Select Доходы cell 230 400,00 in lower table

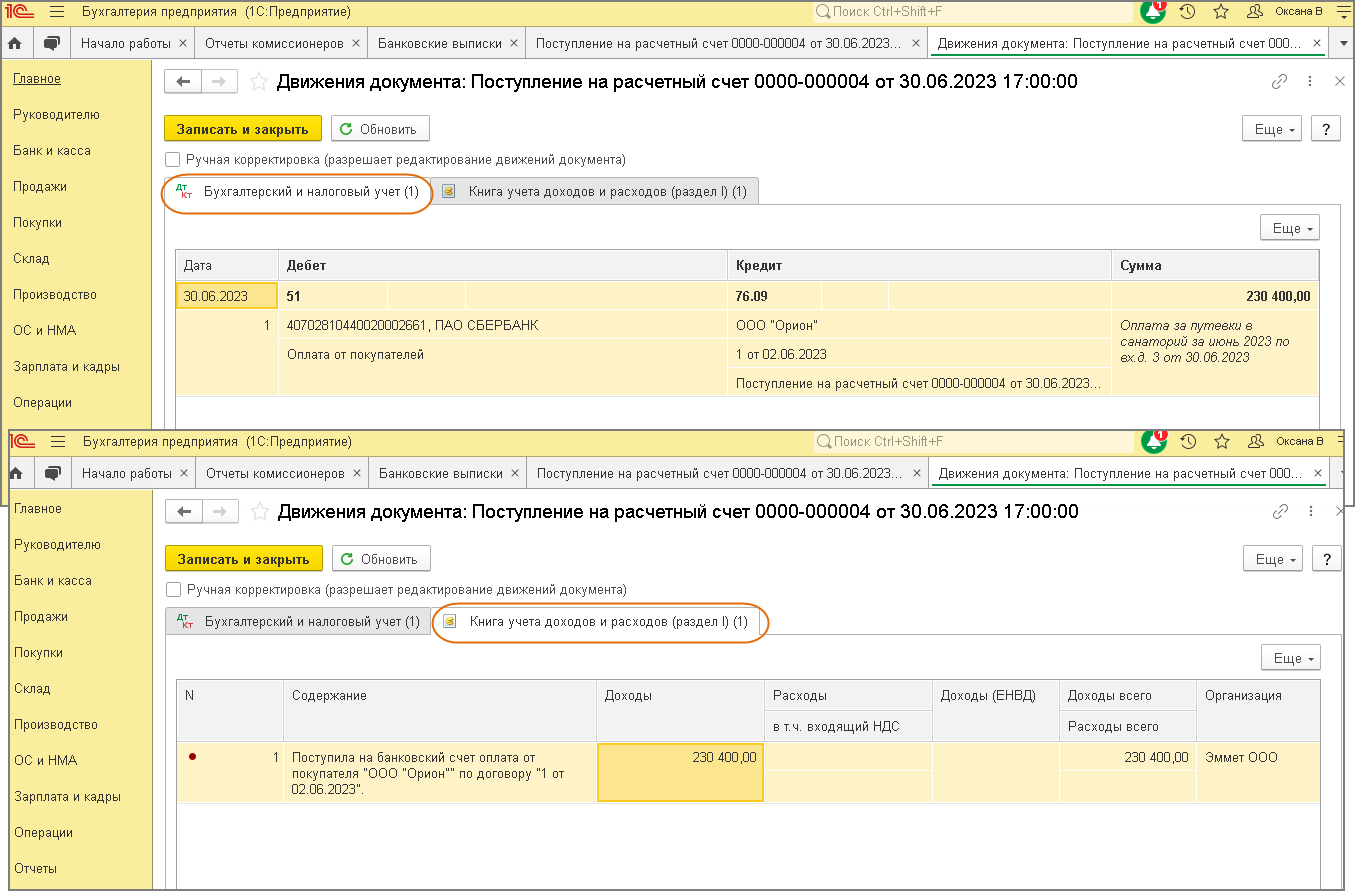680,772
